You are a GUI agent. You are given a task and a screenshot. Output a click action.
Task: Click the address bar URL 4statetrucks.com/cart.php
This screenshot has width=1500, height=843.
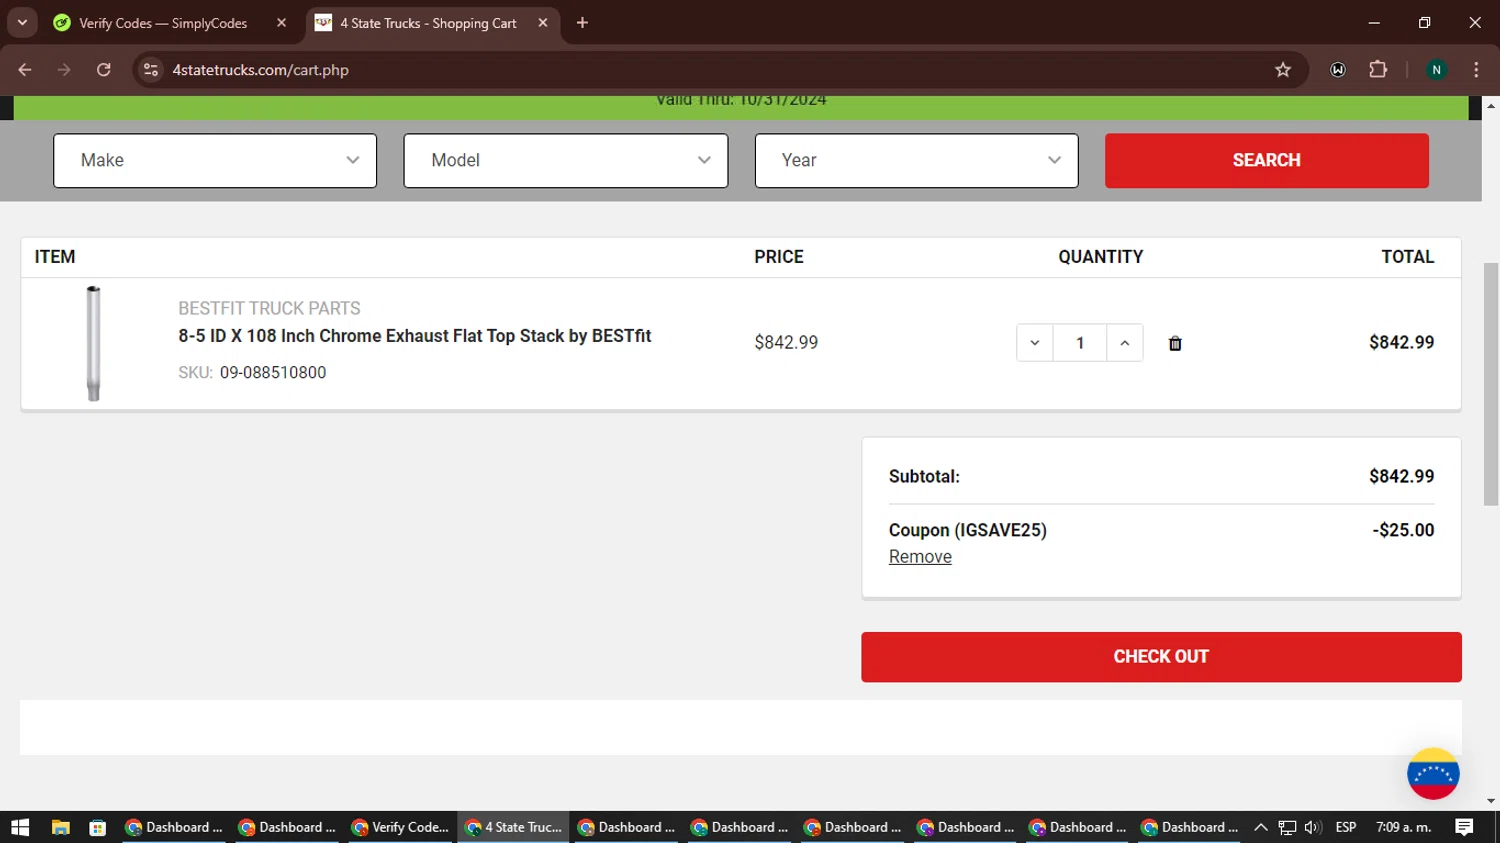pos(260,70)
